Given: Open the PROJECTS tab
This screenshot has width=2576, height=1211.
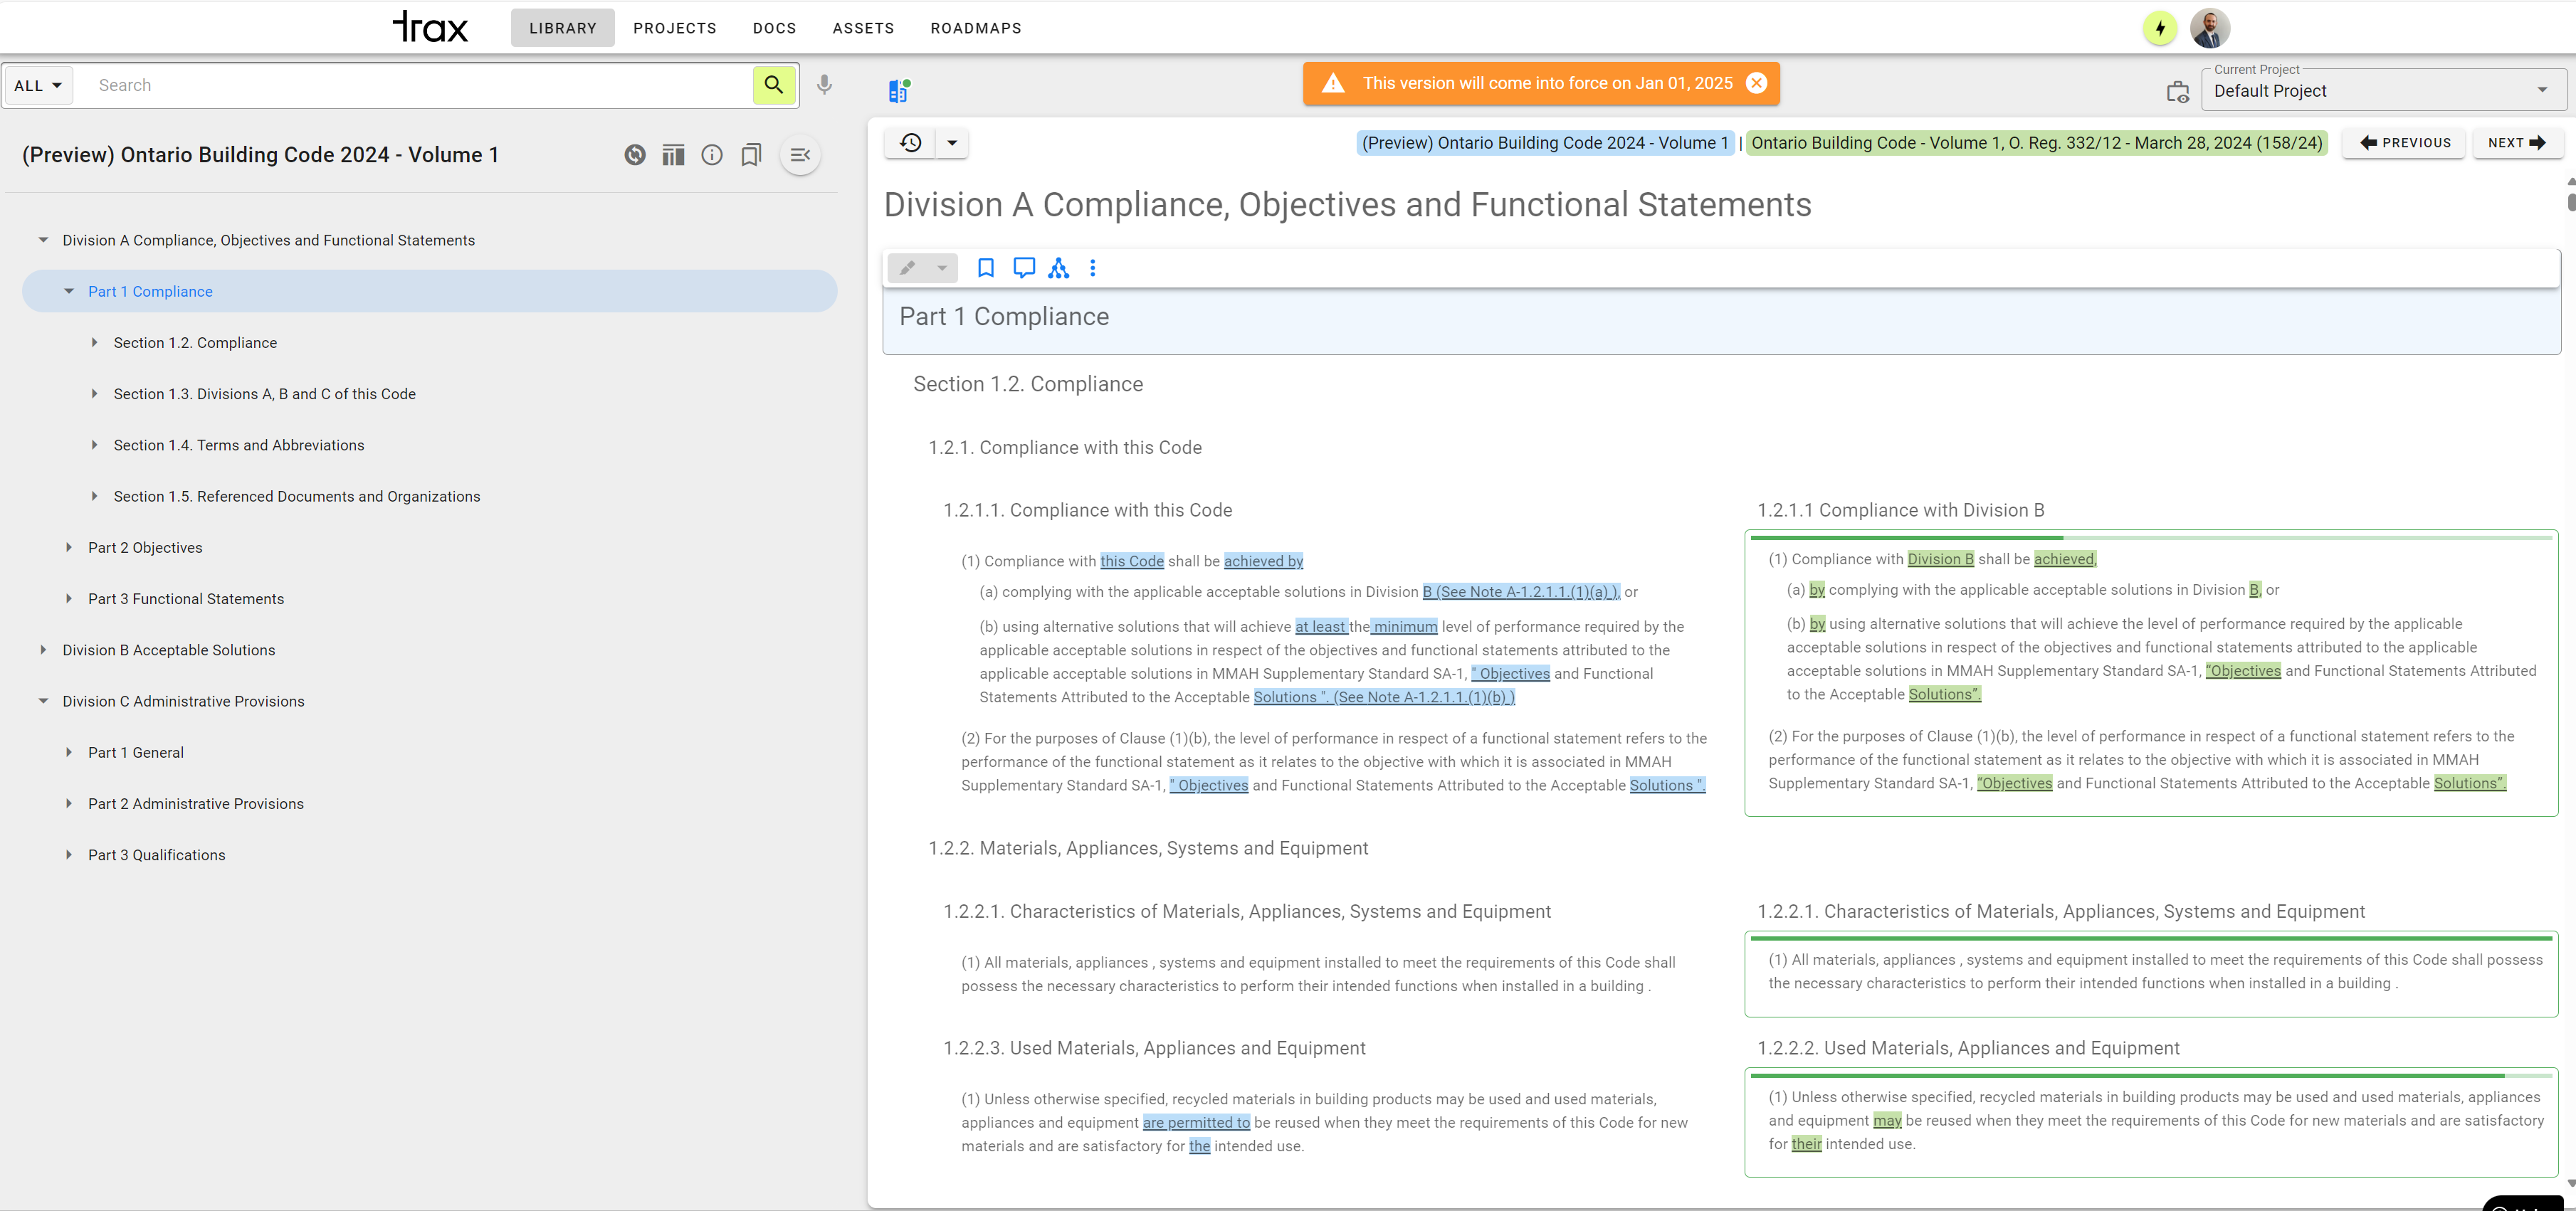Looking at the screenshot, I should (675, 28).
